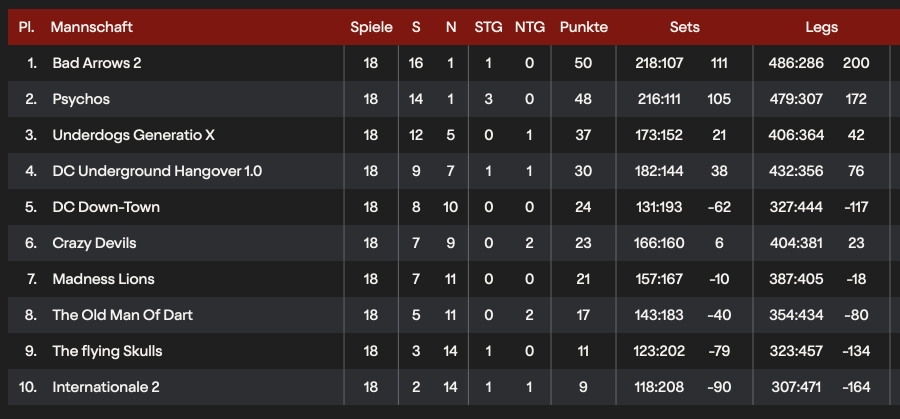Open DC Underground Hangover 1.0 team

[157, 171]
